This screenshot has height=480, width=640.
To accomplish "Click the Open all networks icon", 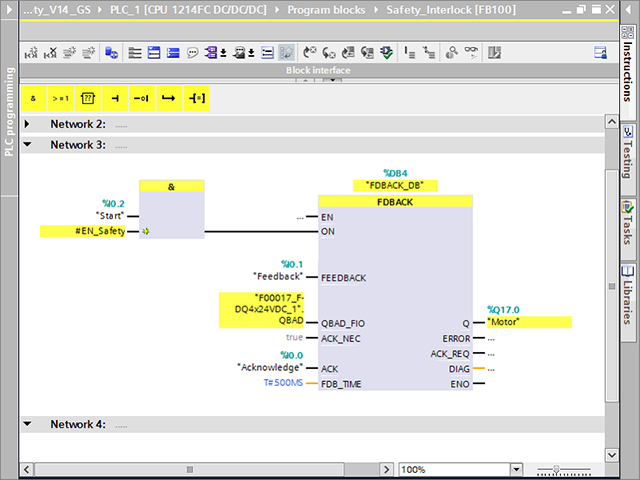I will [x=135, y=53].
